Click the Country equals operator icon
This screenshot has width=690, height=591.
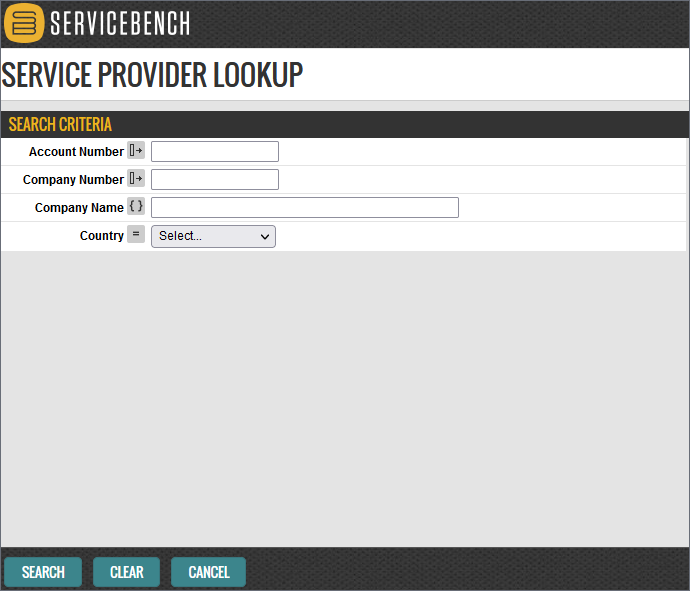coord(136,234)
